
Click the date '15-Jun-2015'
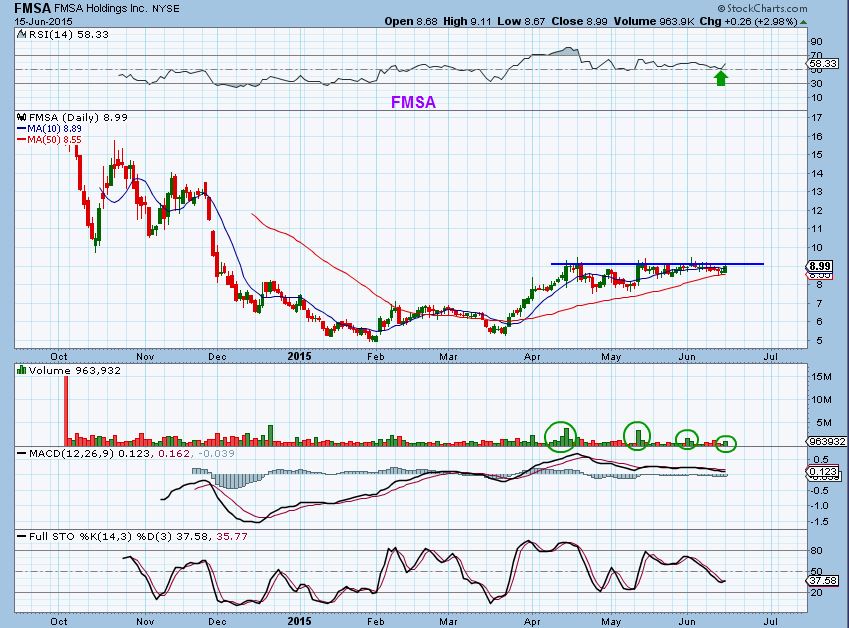(43, 22)
